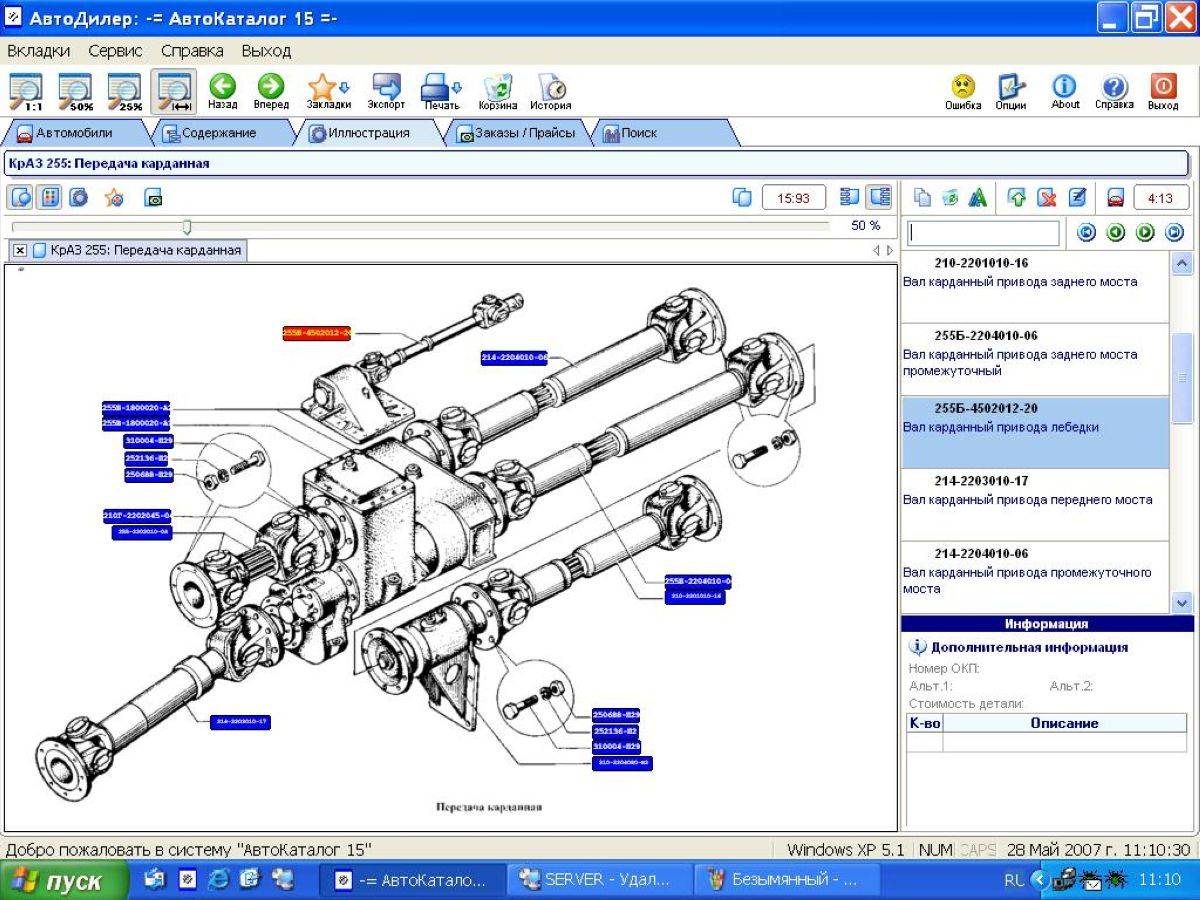This screenshot has width=1200, height=900.
Task: Switch to Заказы / Прайсы tab
Action: point(520,133)
